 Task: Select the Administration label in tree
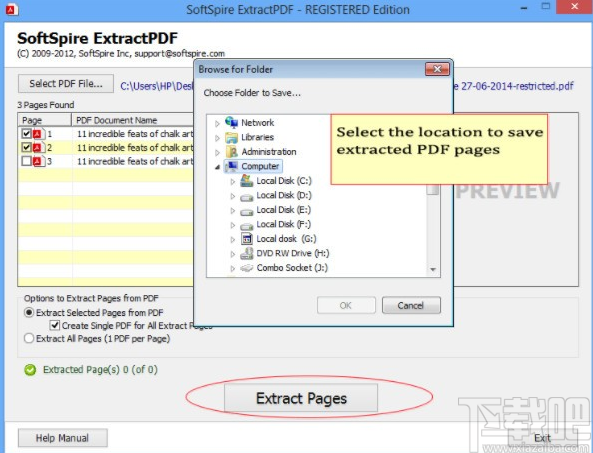tap(269, 152)
